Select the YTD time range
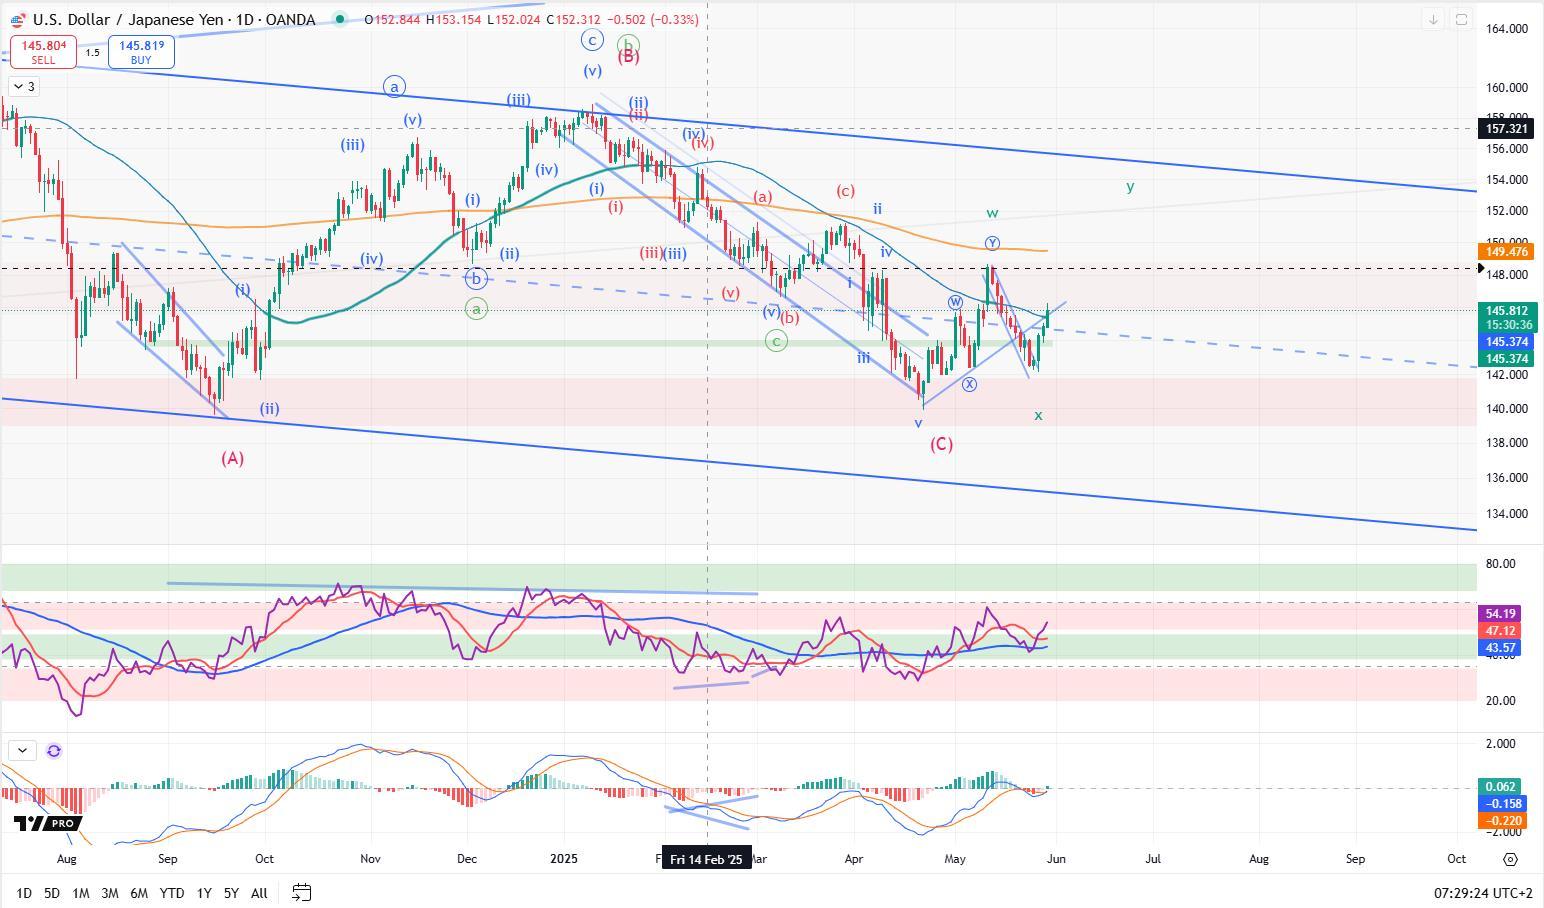Image resolution: width=1544 pixels, height=908 pixels. [172, 892]
